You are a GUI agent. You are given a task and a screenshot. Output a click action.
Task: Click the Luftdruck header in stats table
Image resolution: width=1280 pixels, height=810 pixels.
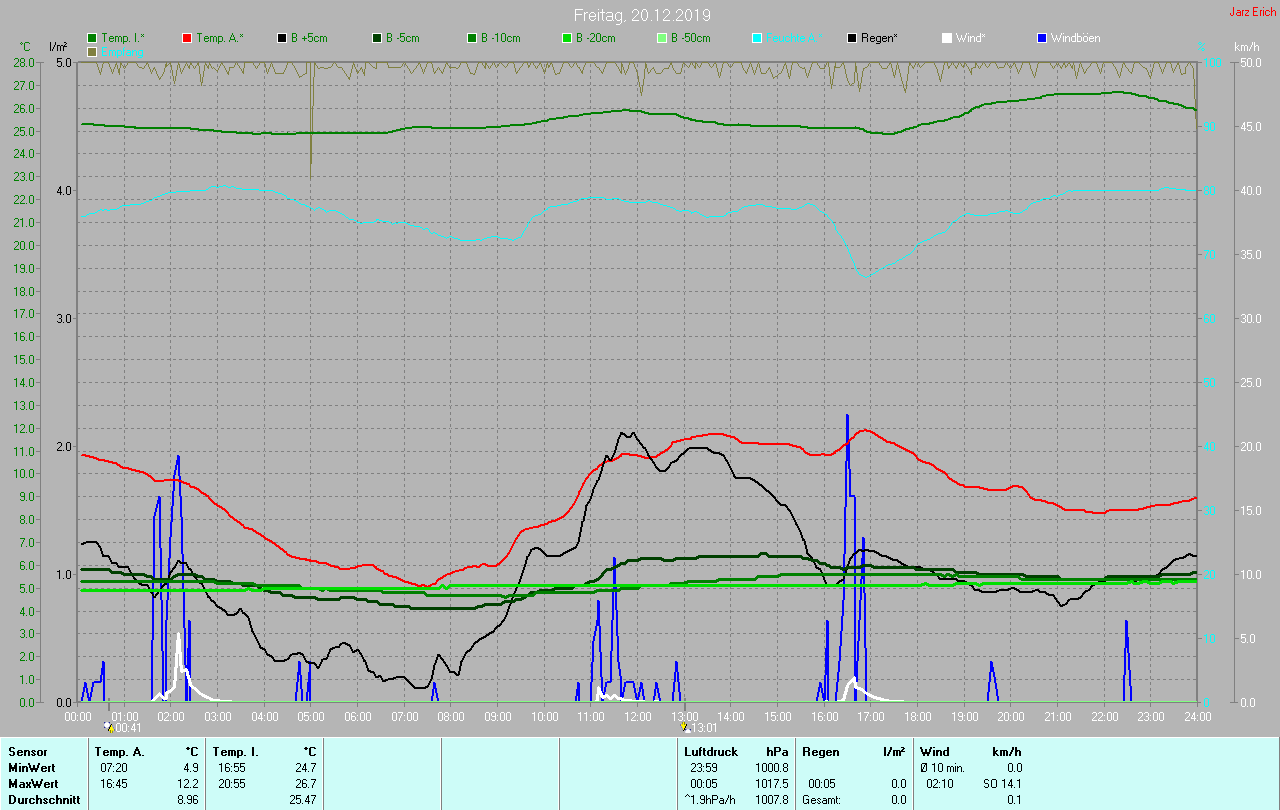tap(711, 751)
